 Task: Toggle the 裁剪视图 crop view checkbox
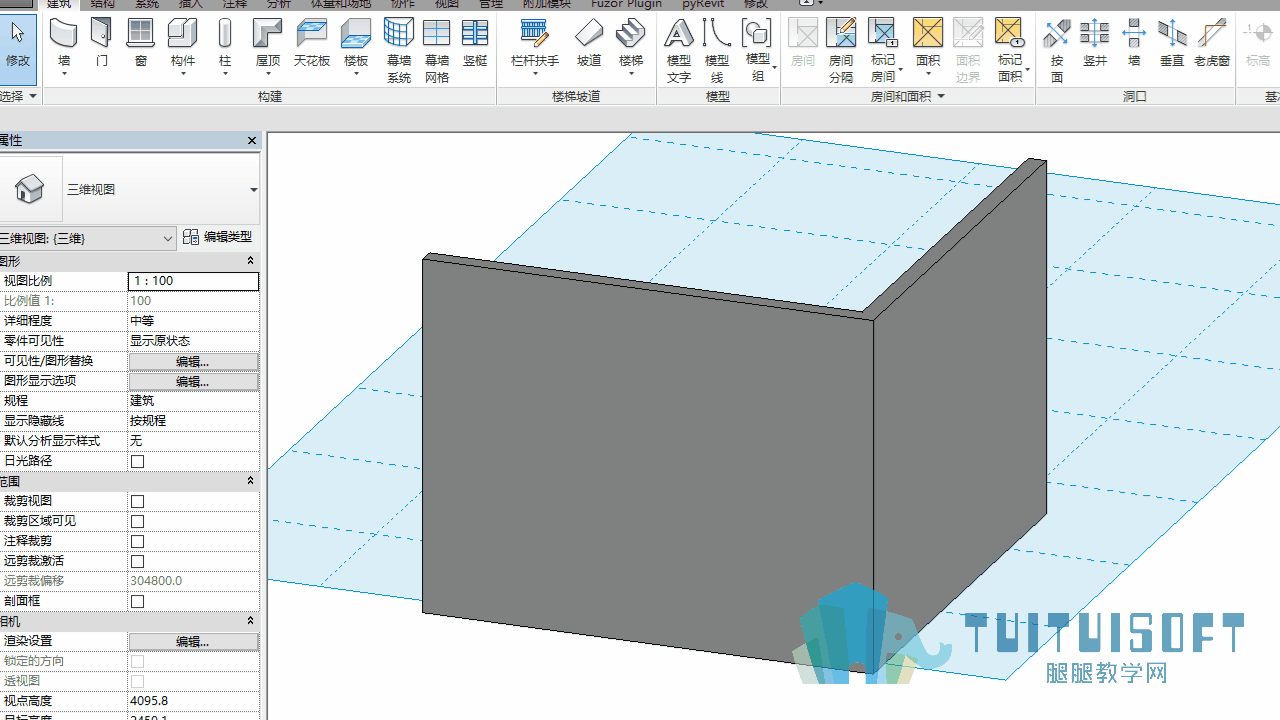pyautogui.click(x=138, y=501)
